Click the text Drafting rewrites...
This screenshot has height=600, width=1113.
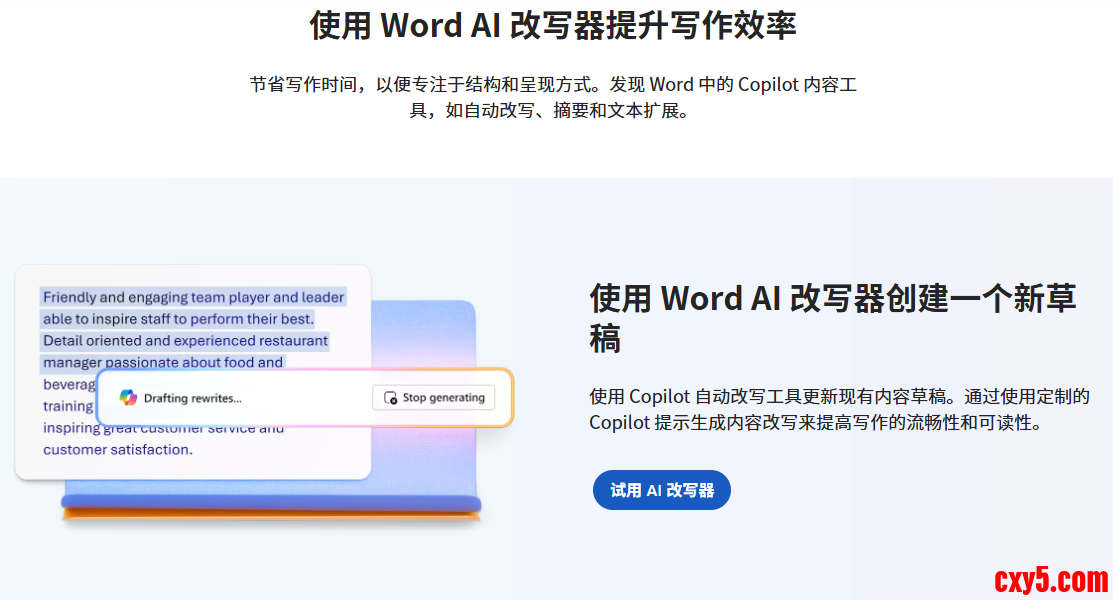[192, 398]
